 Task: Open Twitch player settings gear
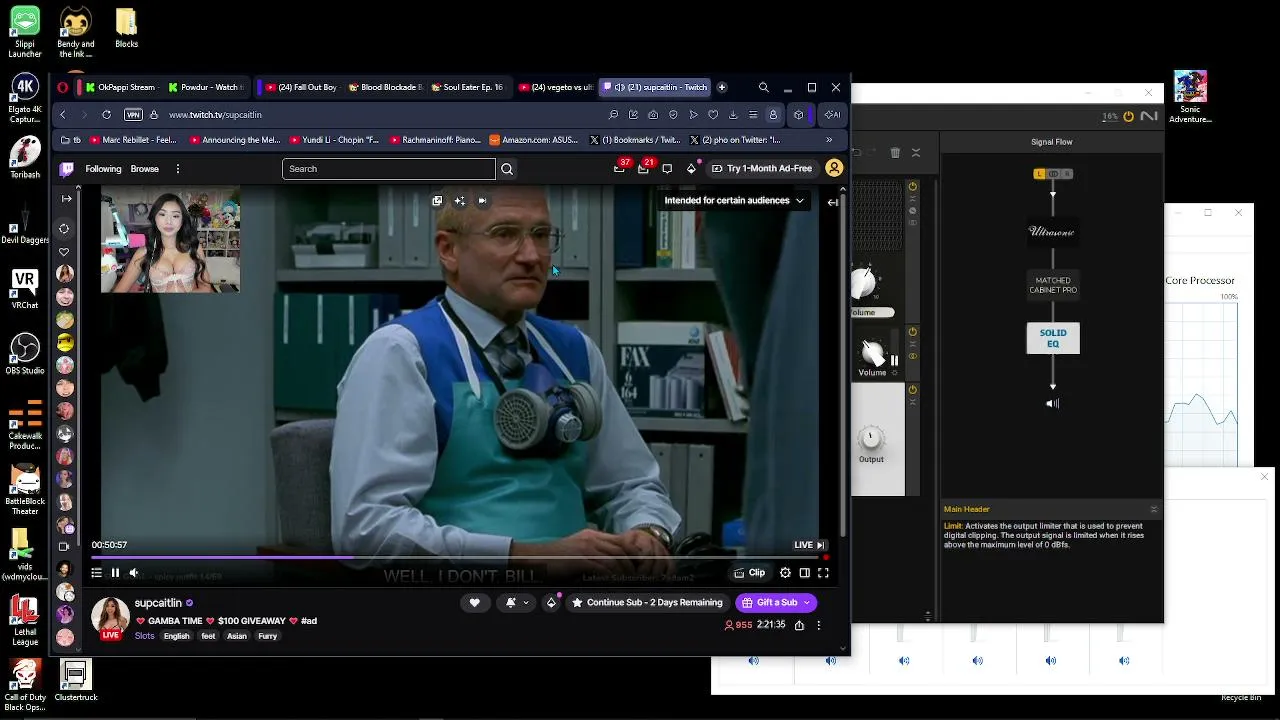785,573
